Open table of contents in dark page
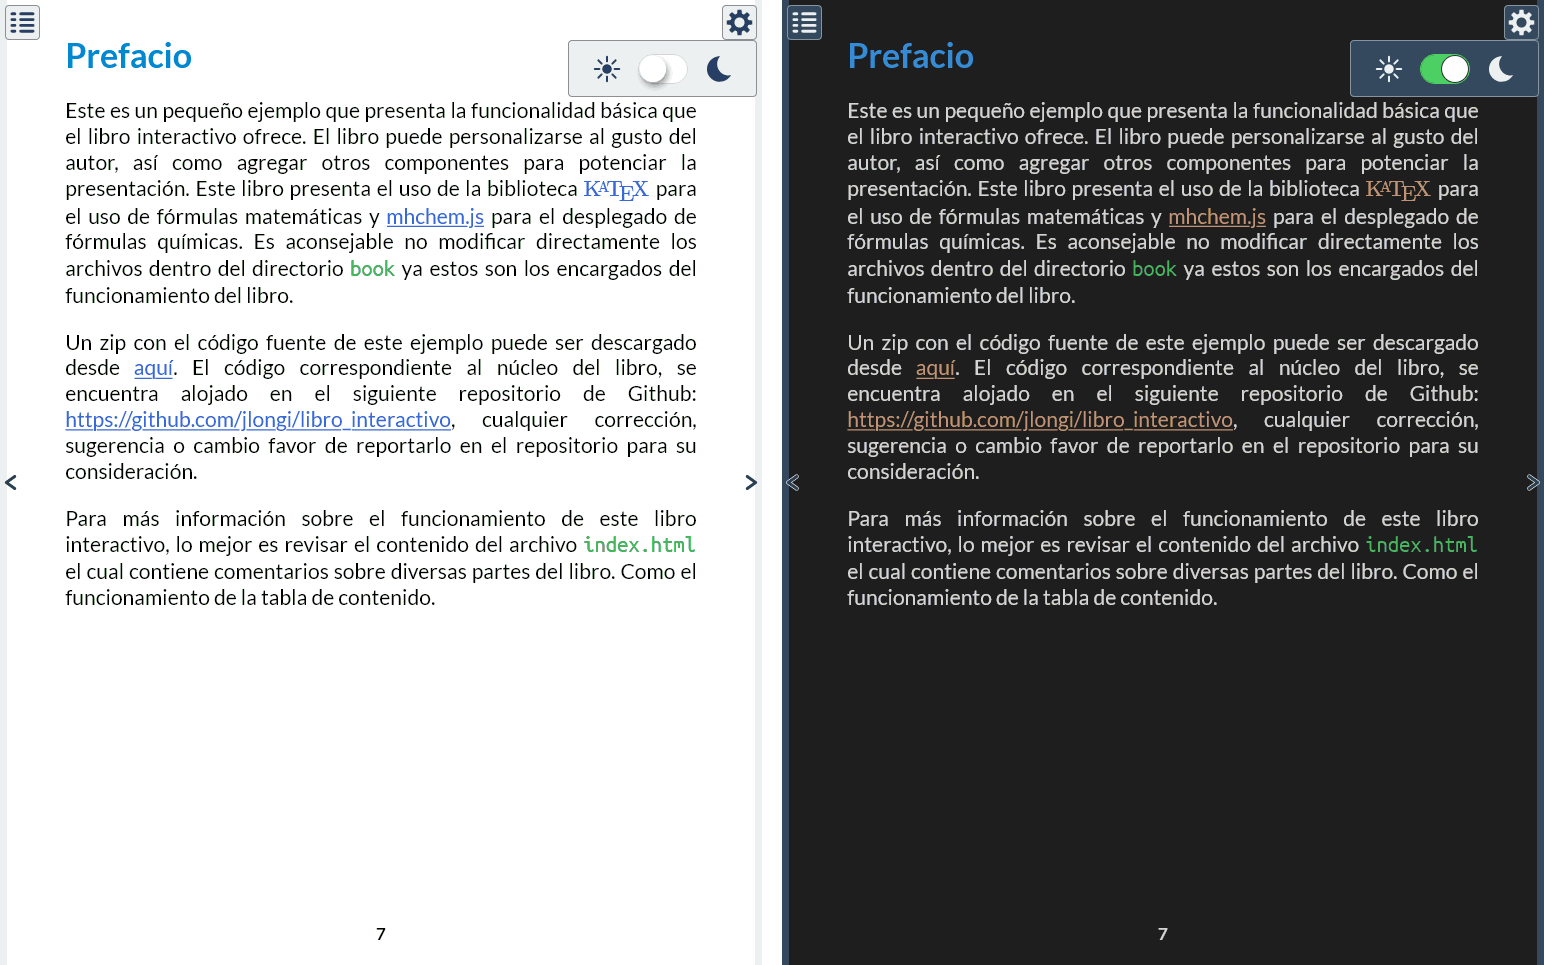This screenshot has height=965, width=1544. coord(804,22)
